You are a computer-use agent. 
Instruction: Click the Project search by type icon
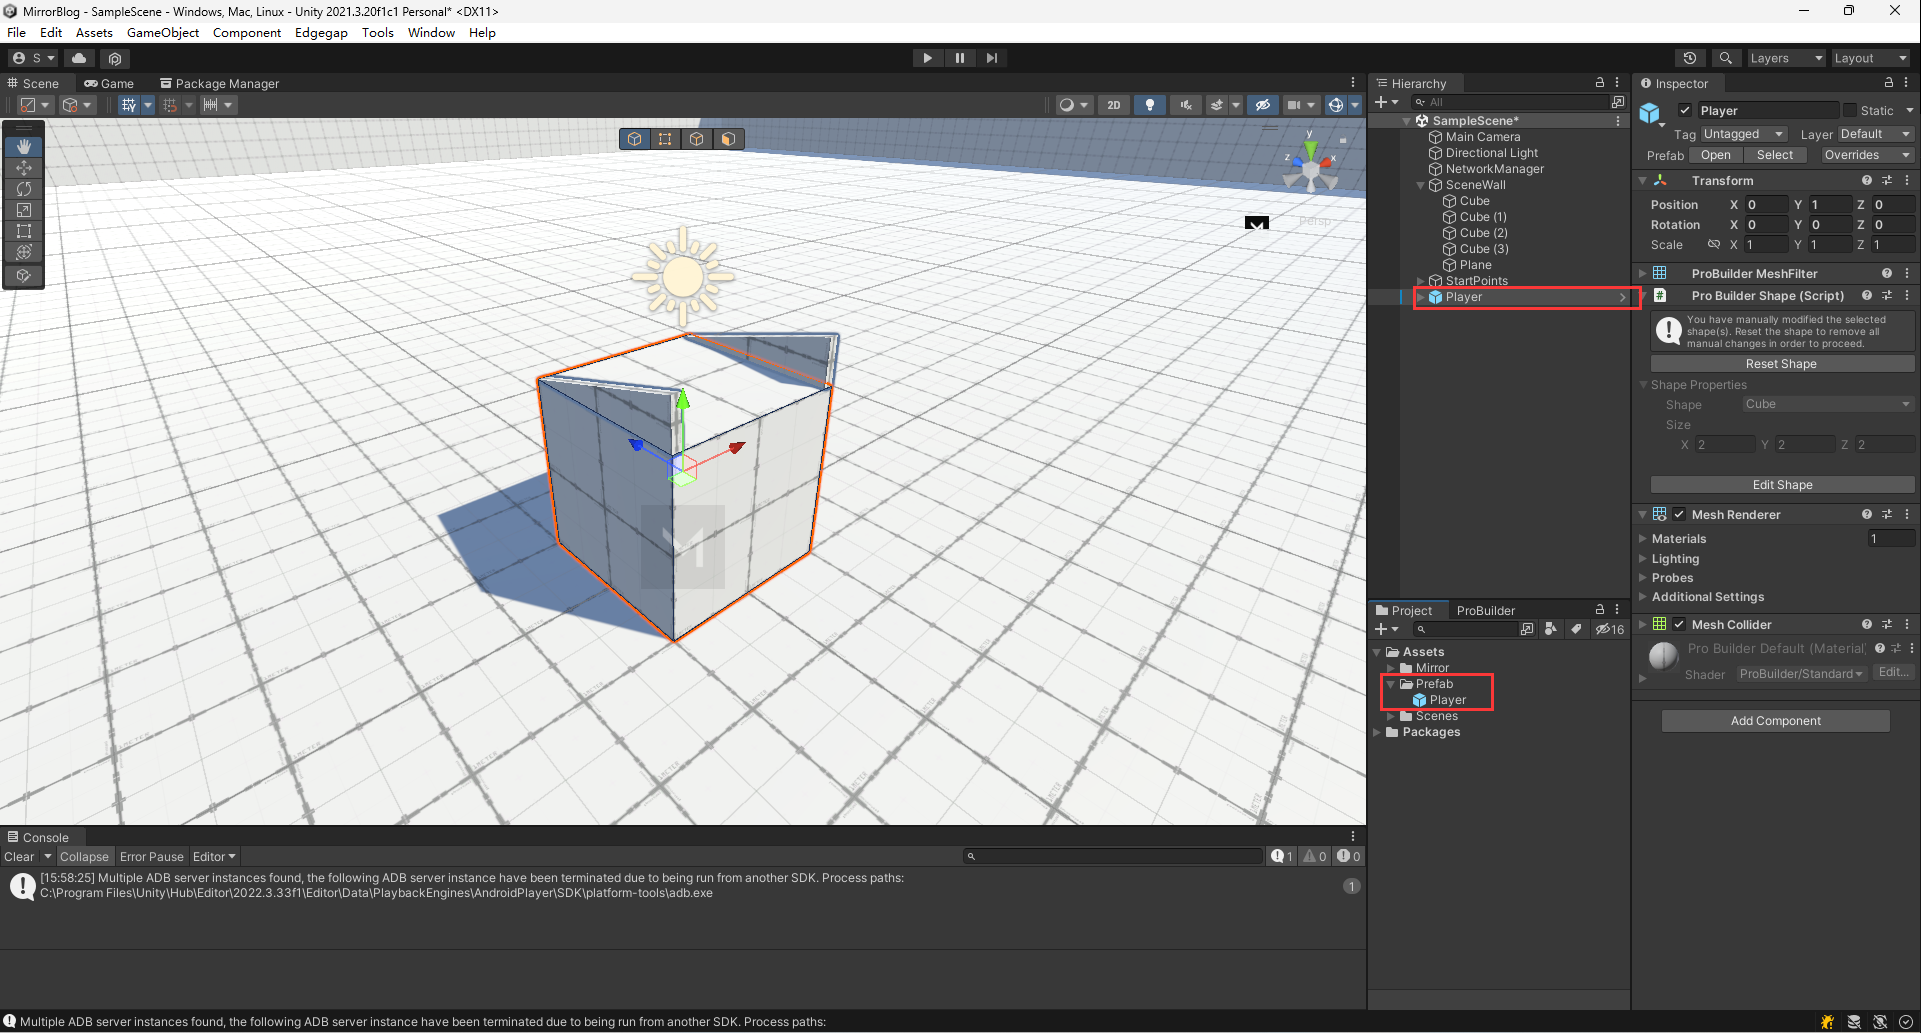(1551, 629)
